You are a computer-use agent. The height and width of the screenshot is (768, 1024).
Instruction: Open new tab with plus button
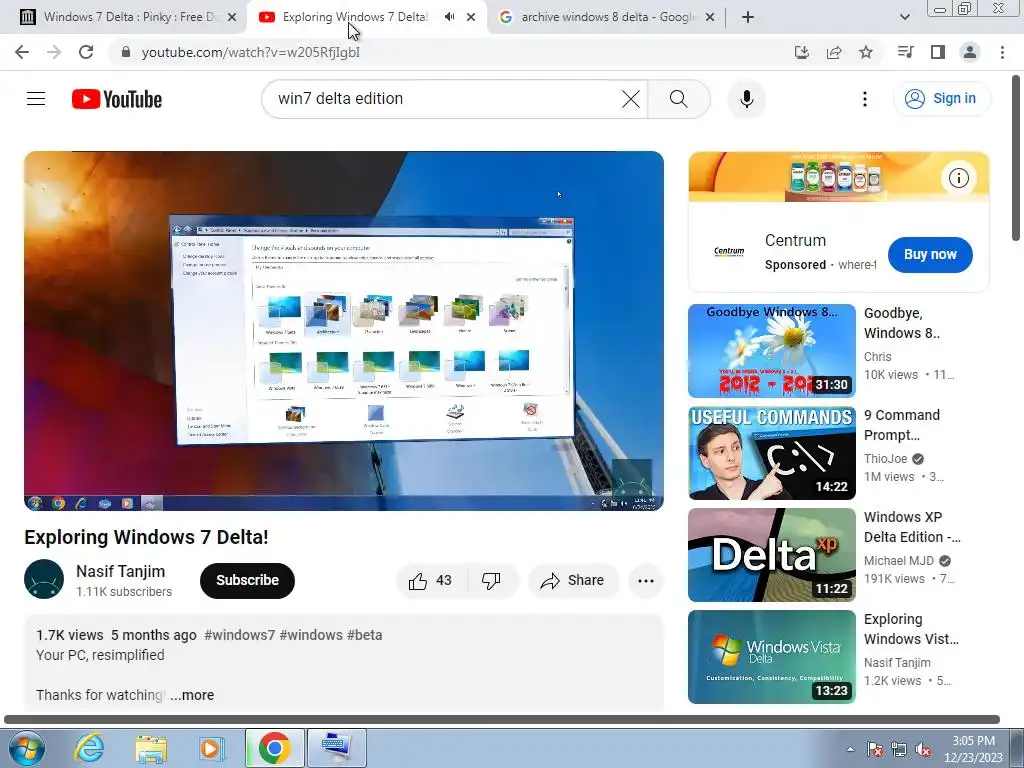click(x=748, y=17)
